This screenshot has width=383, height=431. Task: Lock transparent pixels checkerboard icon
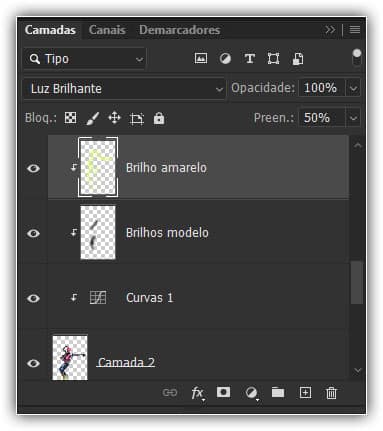click(70, 118)
